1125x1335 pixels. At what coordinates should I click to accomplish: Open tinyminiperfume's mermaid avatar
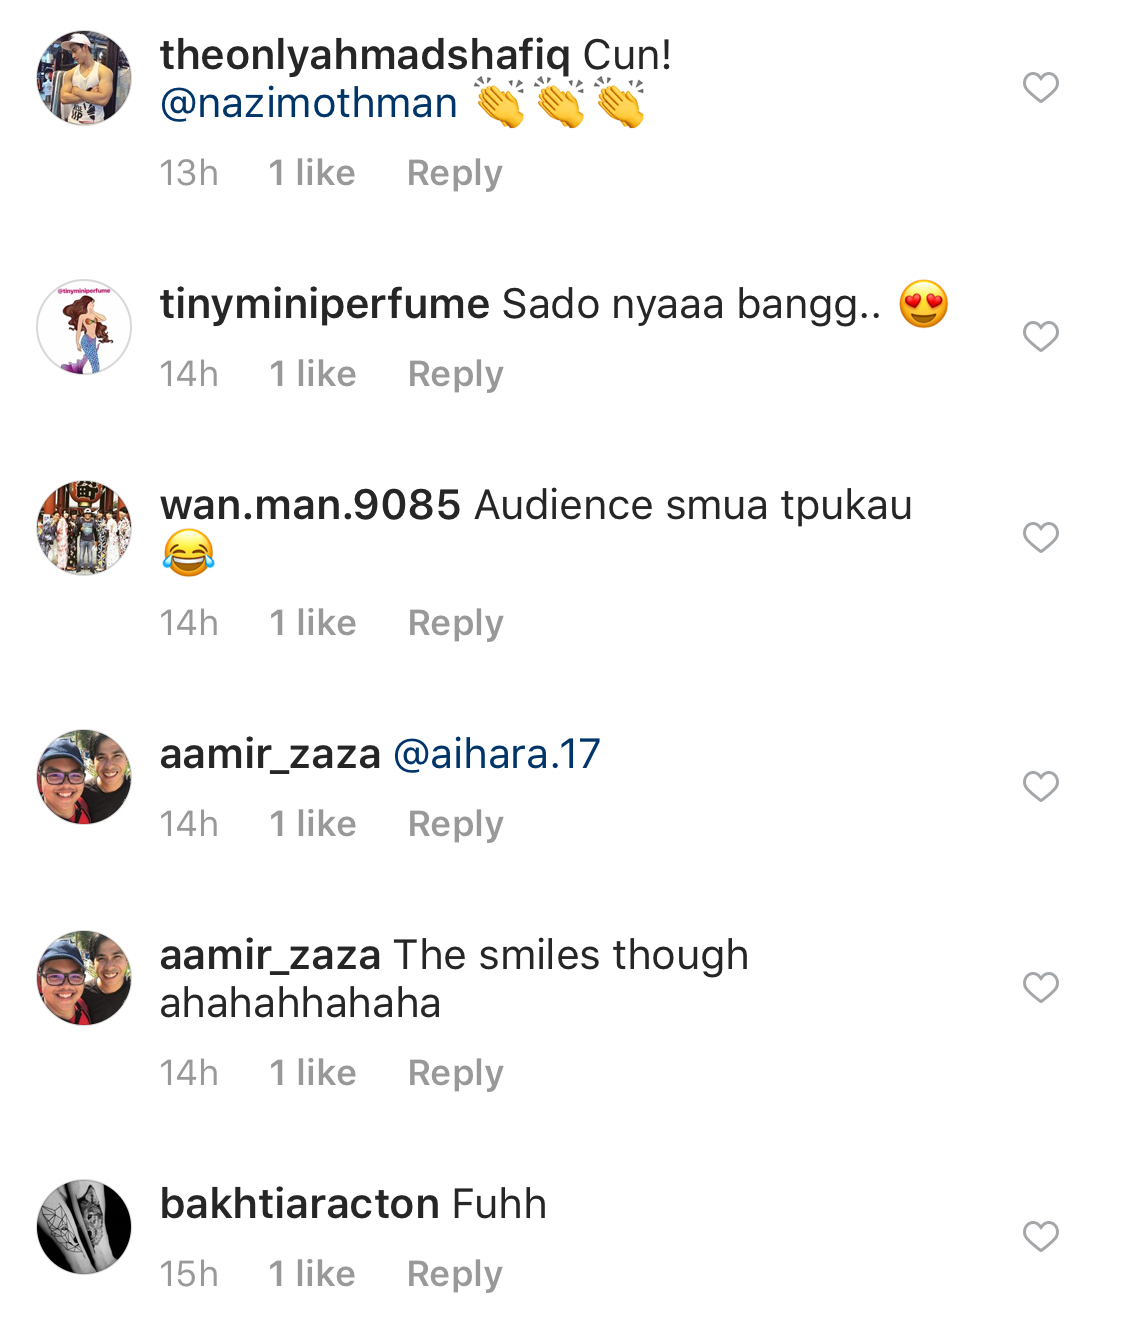84,327
